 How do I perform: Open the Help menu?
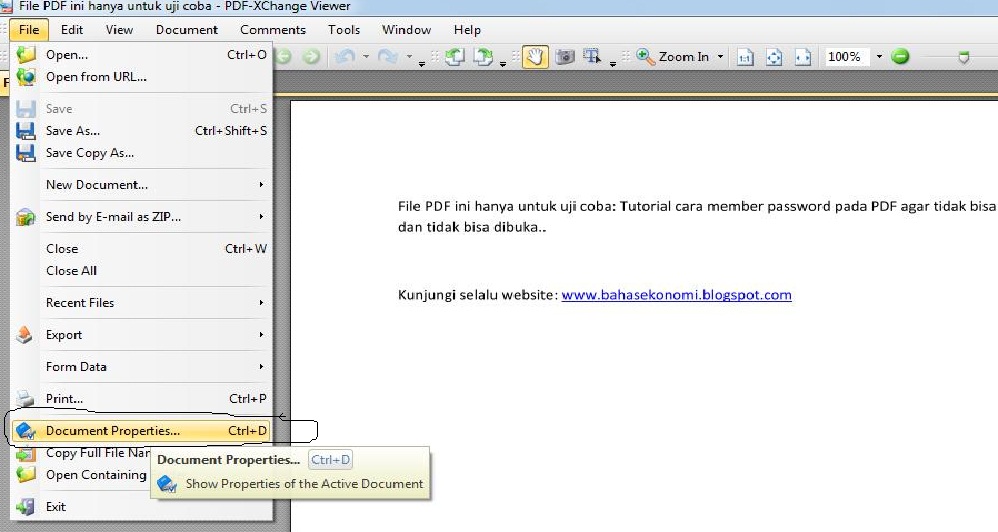pyautogui.click(x=467, y=30)
